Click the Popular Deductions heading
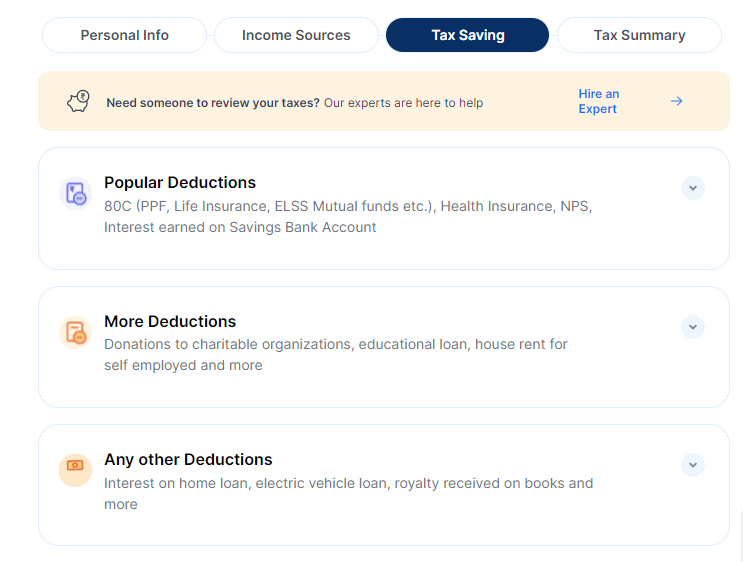Image resolution: width=743 pixels, height=562 pixels. coord(180,182)
